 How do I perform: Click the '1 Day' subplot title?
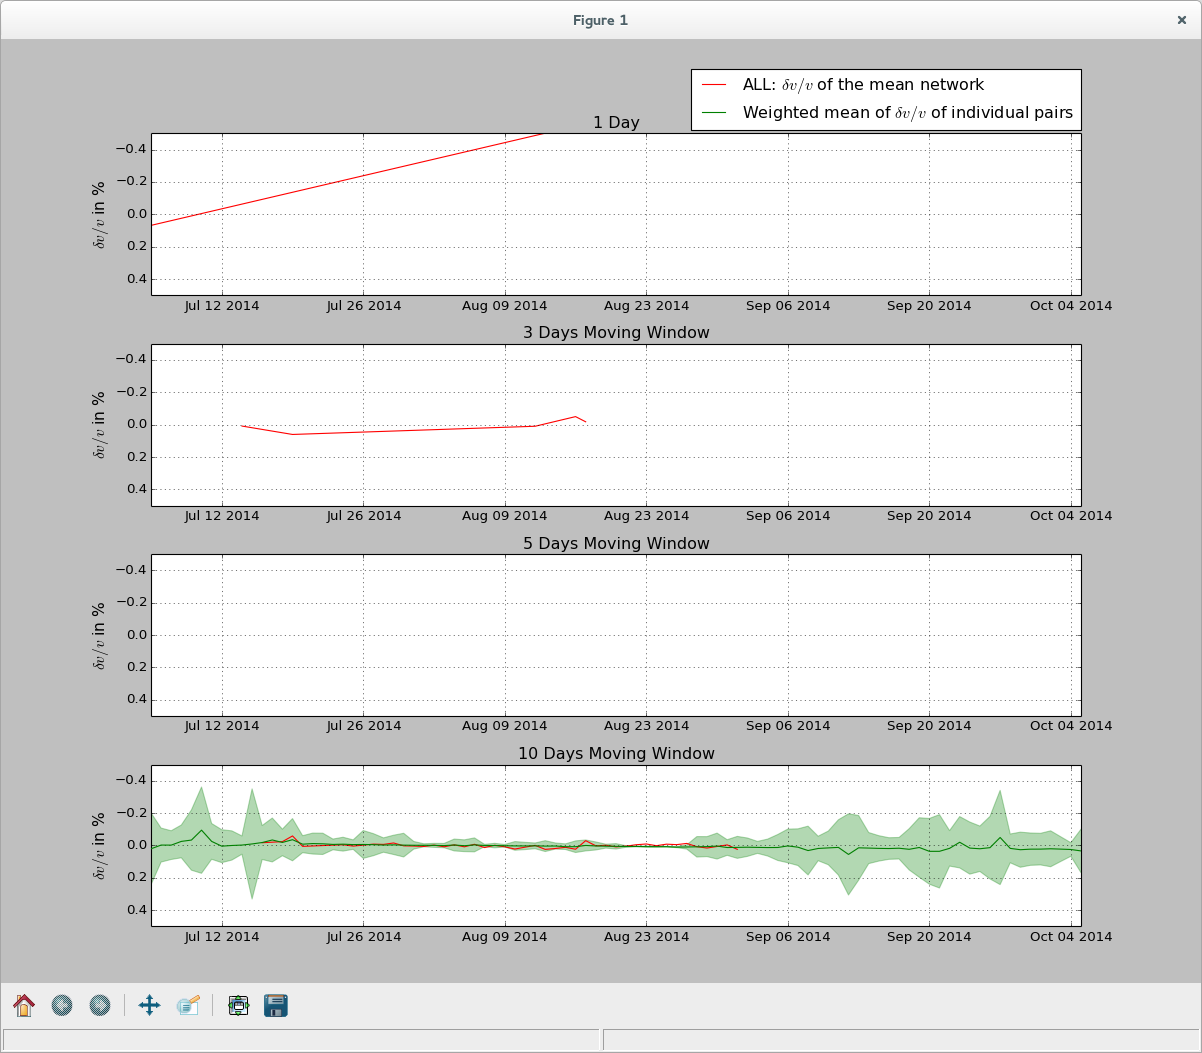(x=616, y=123)
